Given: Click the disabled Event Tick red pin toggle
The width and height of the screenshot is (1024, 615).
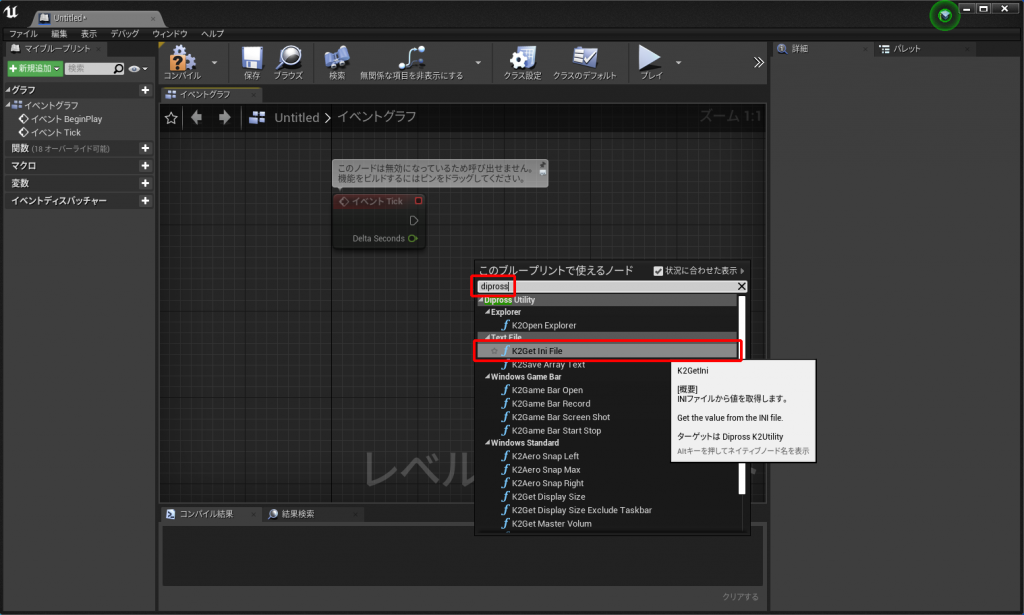Looking at the screenshot, I should click(419, 201).
